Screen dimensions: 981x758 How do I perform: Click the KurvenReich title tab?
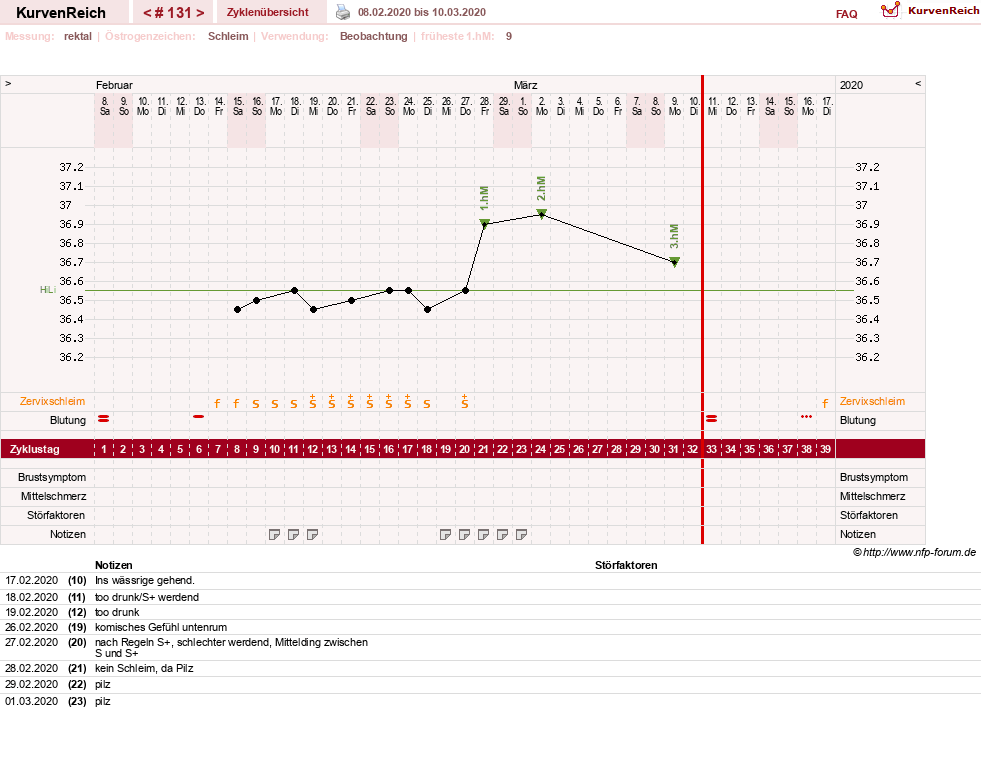61,13
